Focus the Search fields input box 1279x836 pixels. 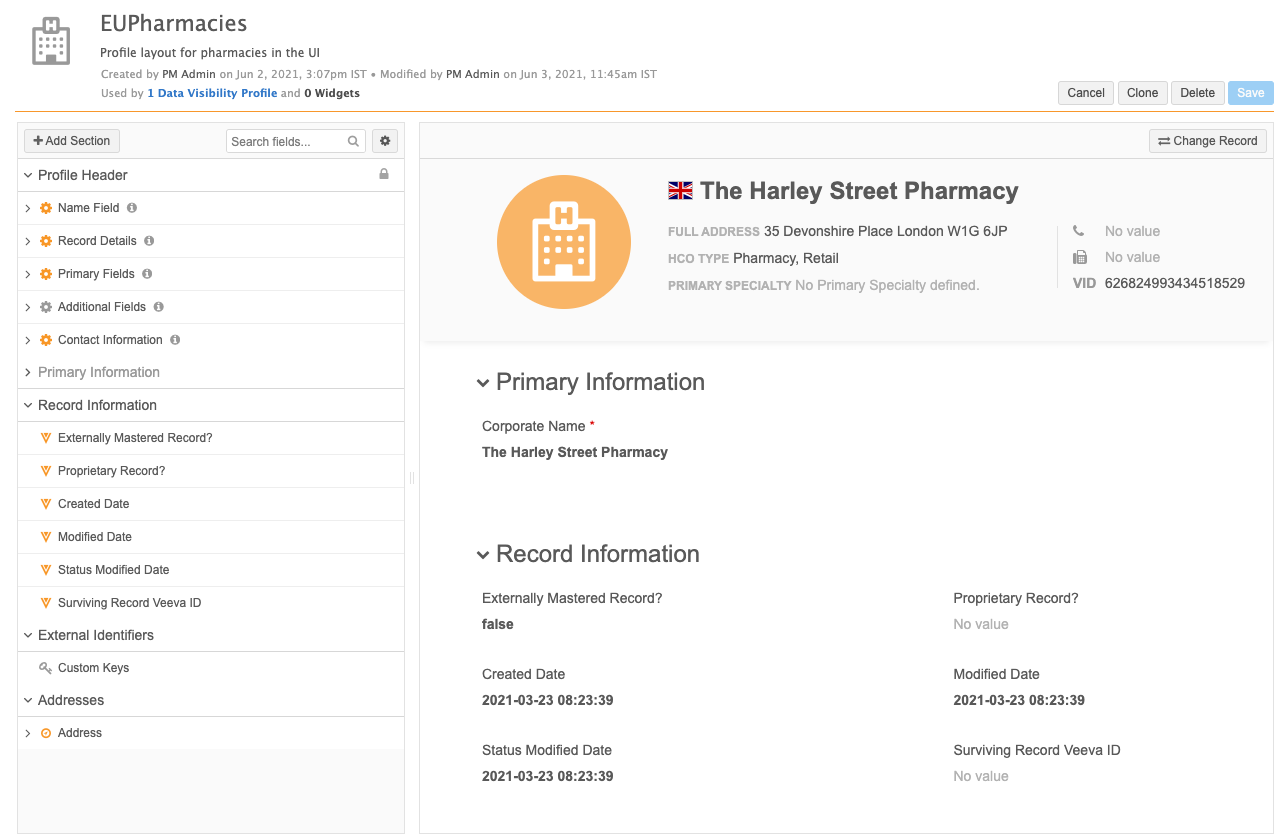(286, 141)
